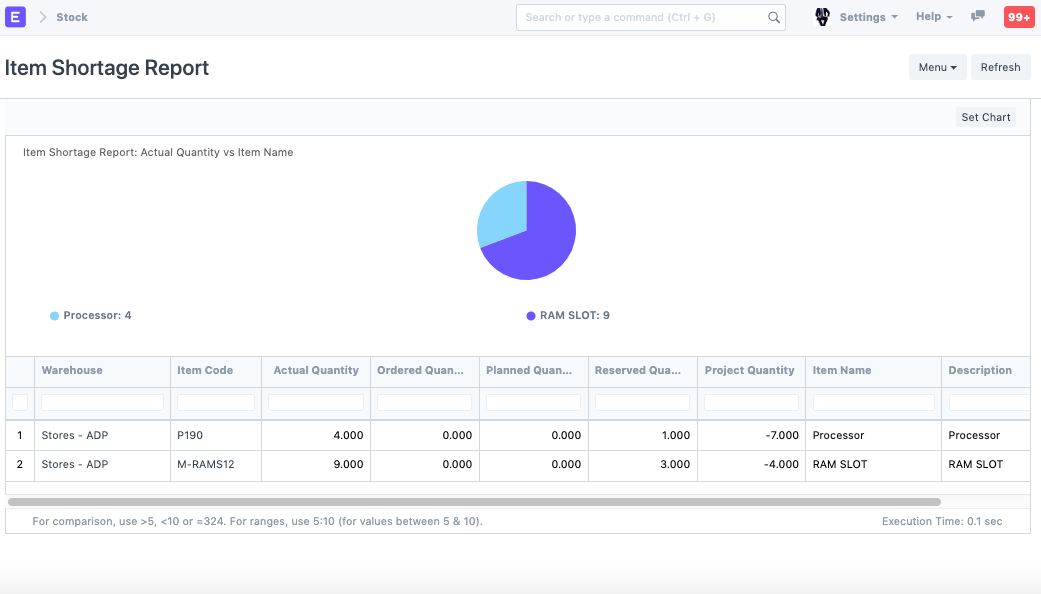Sort by Warehouse column header
Screen dimensions: 1041x594
[x=72, y=370]
